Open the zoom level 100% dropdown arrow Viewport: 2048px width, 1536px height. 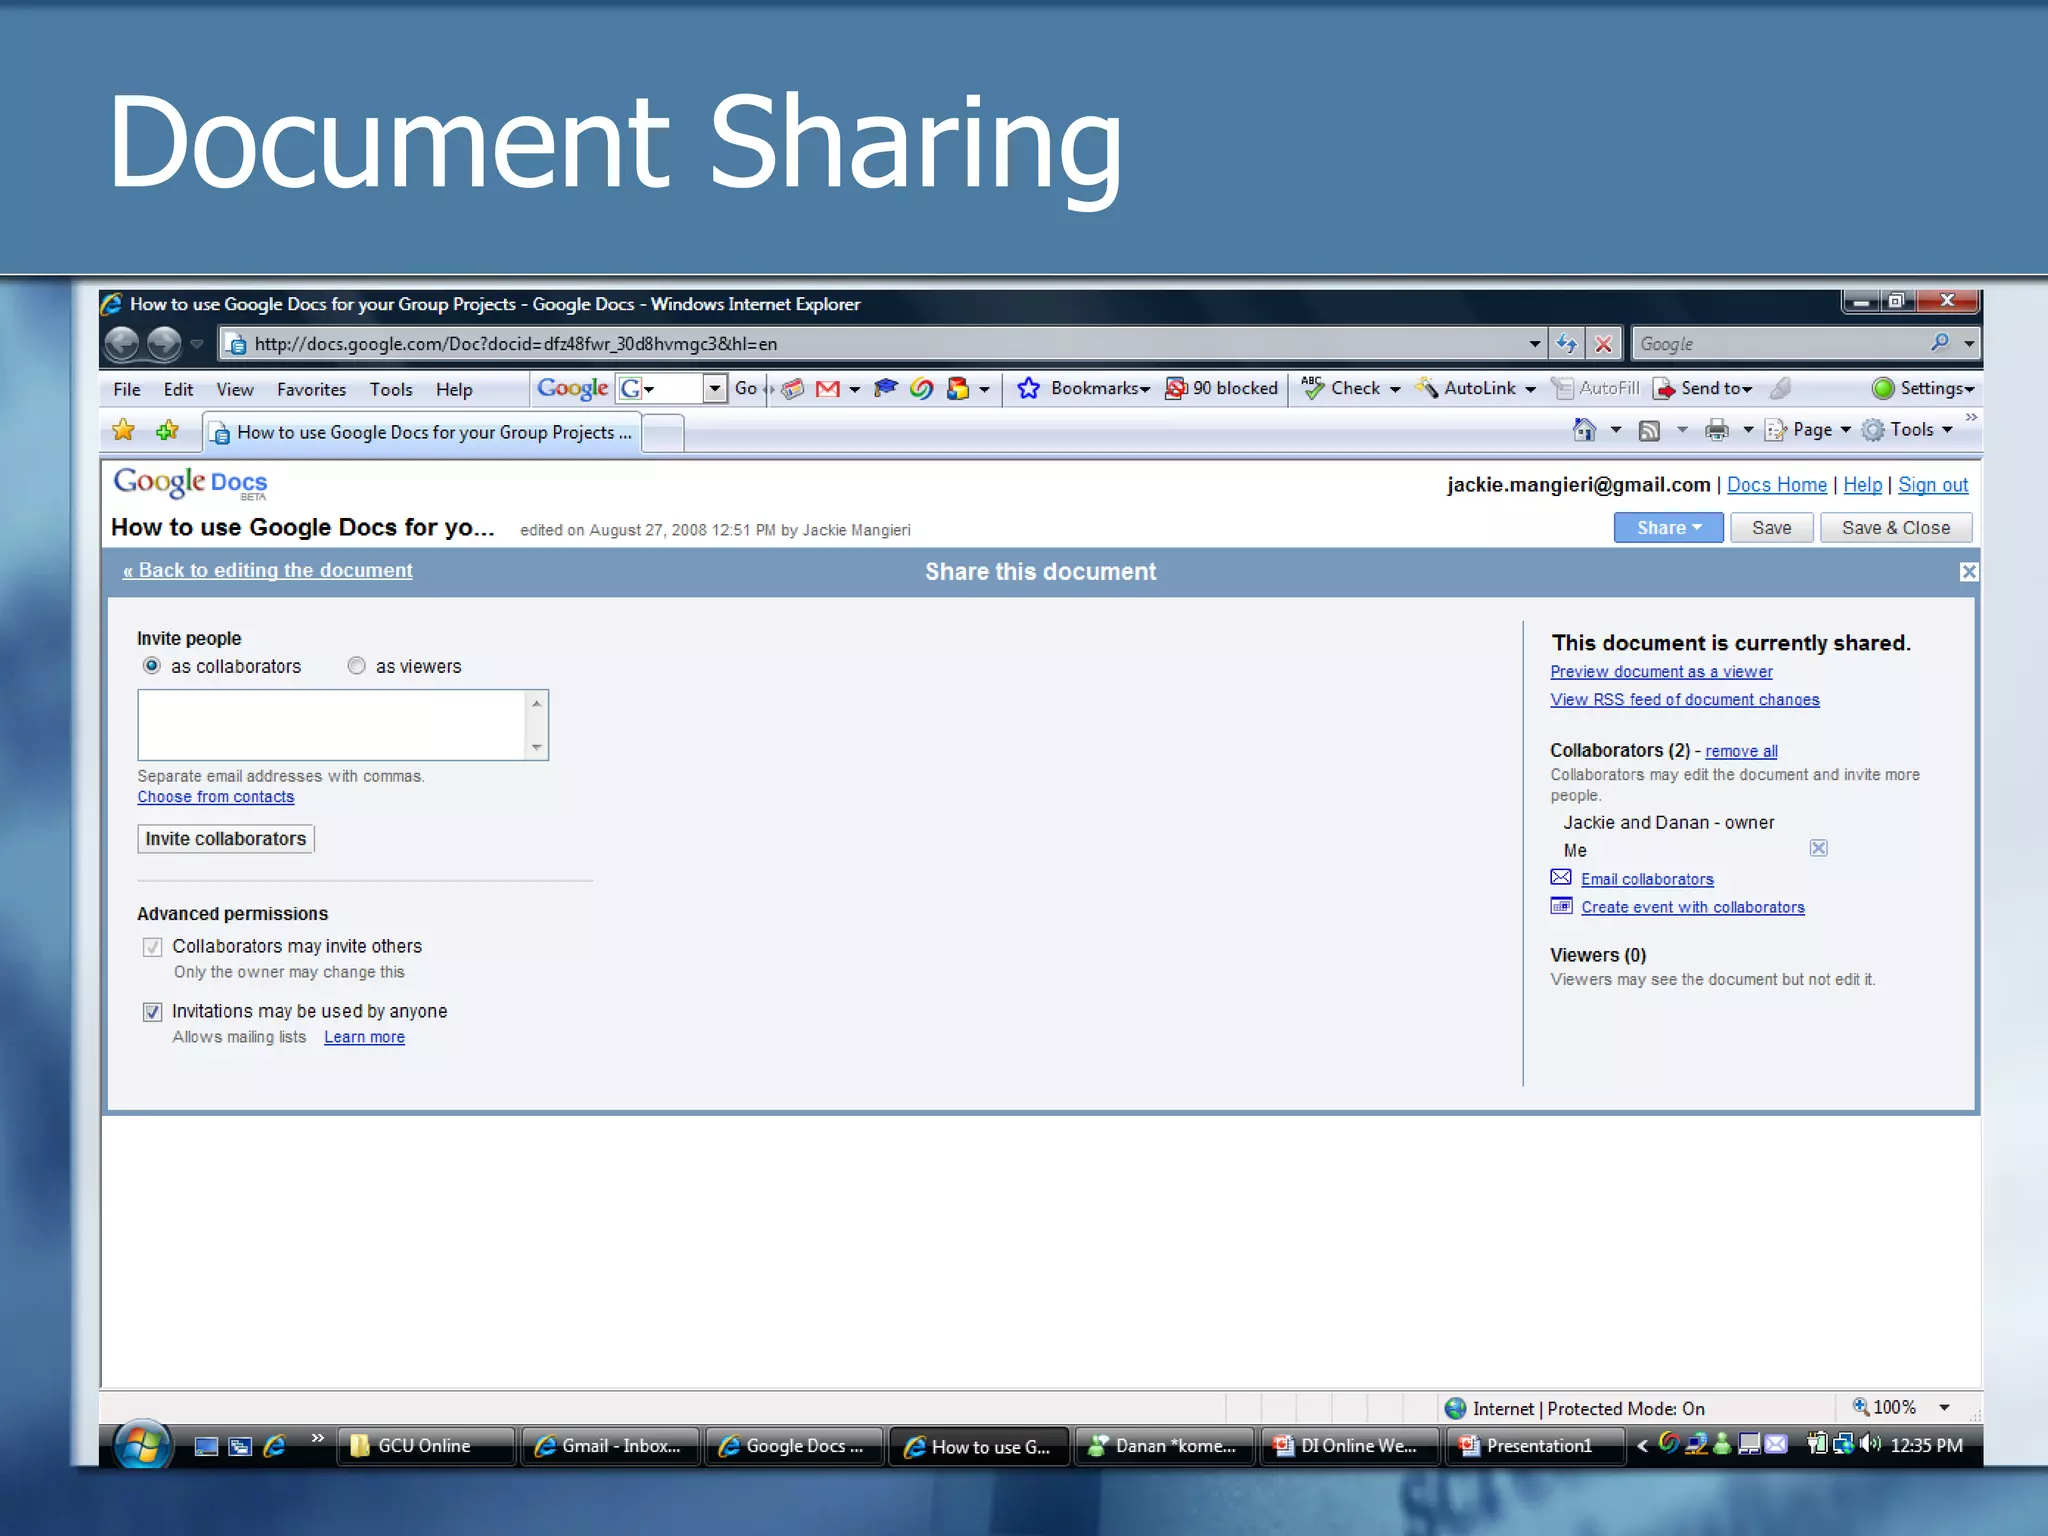[1944, 1408]
